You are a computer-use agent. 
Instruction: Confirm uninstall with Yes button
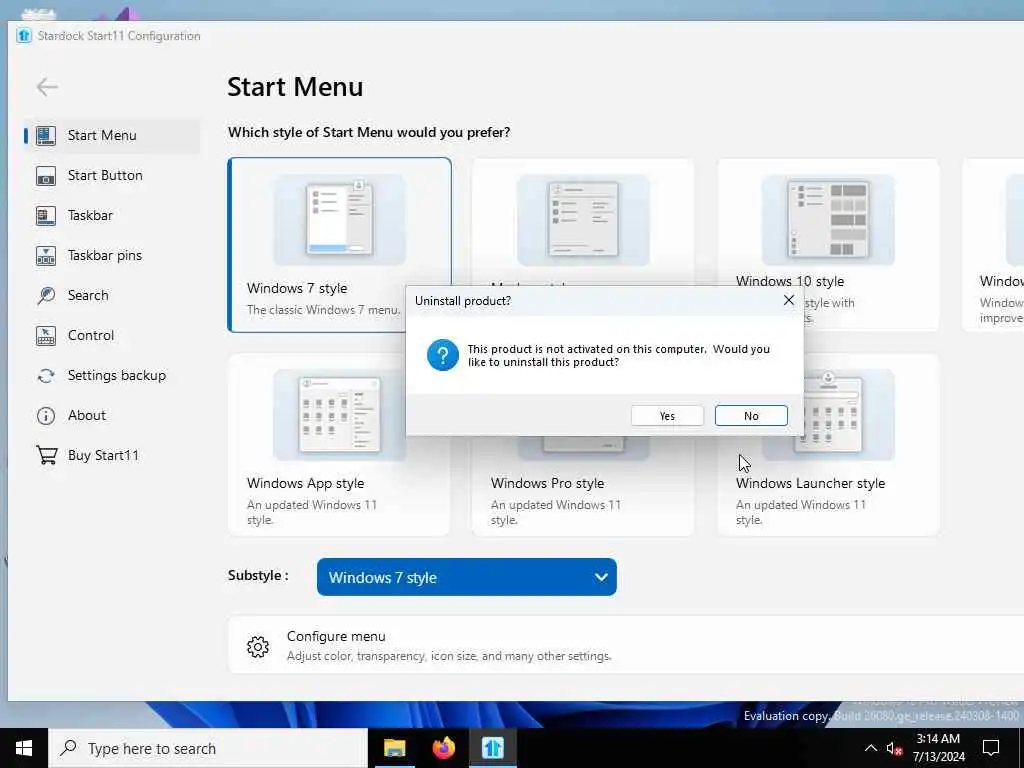[667, 416]
